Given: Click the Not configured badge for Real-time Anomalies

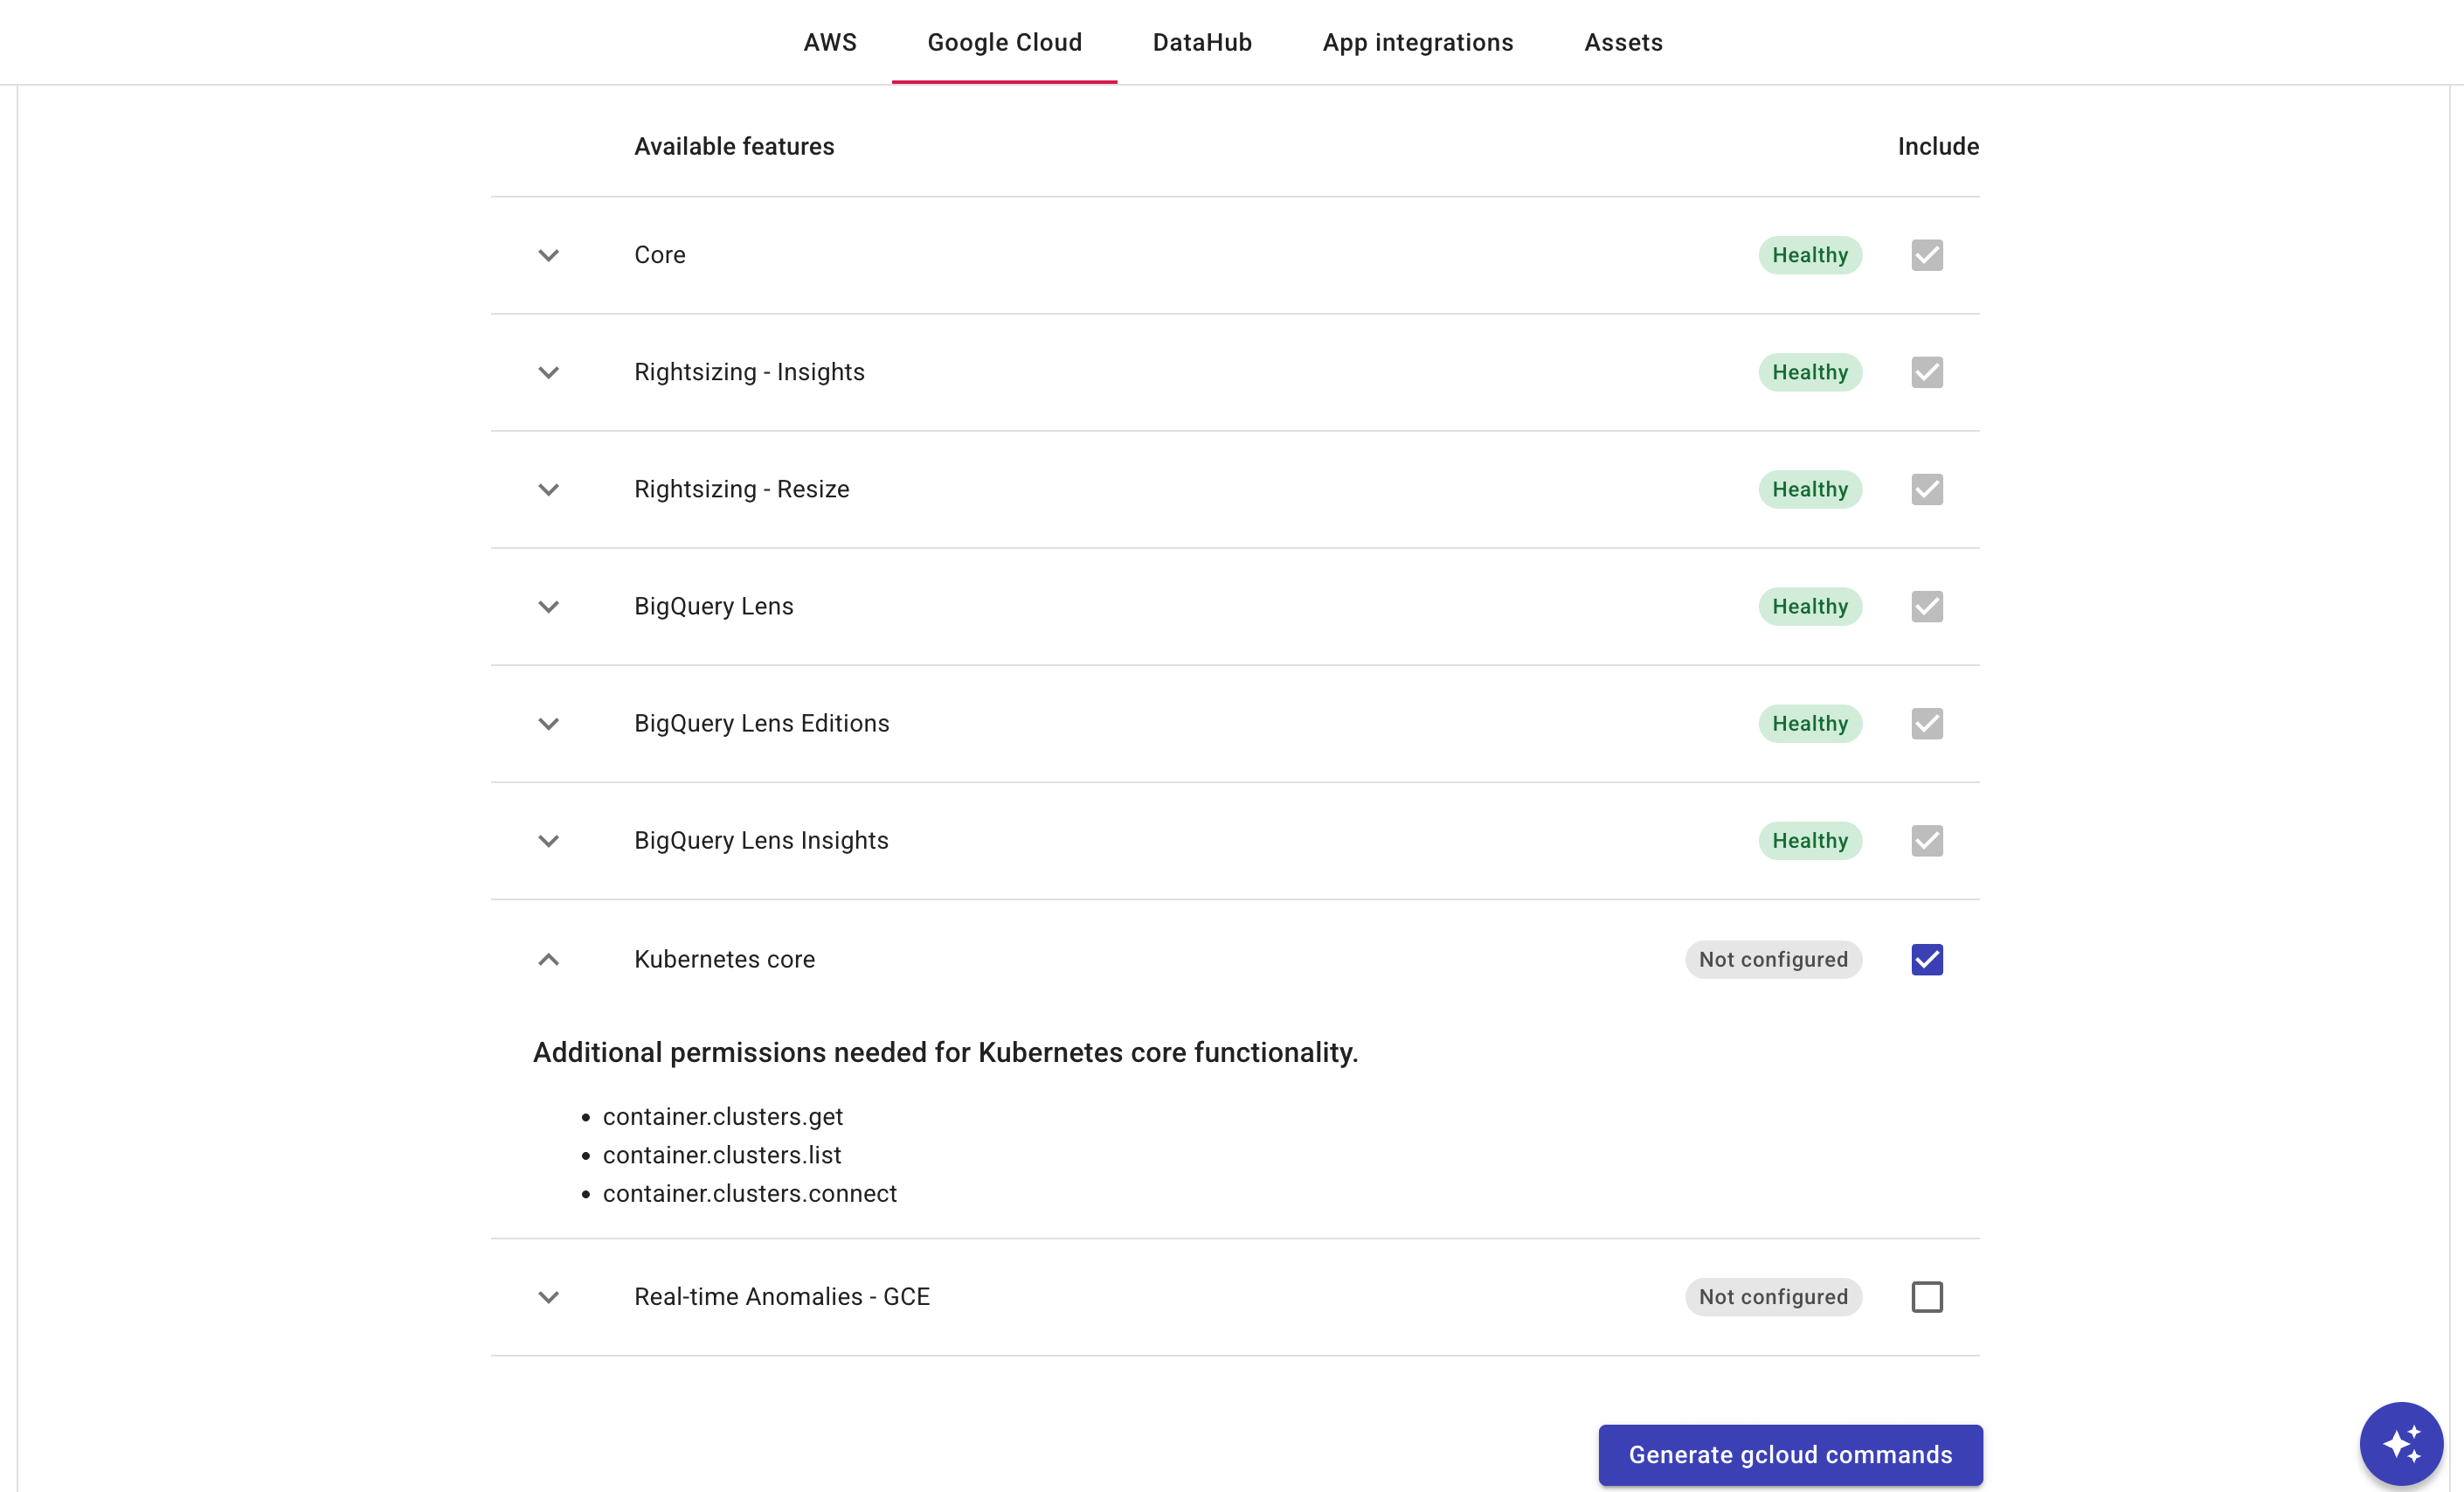Looking at the screenshot, I should click(1772, 1296).
